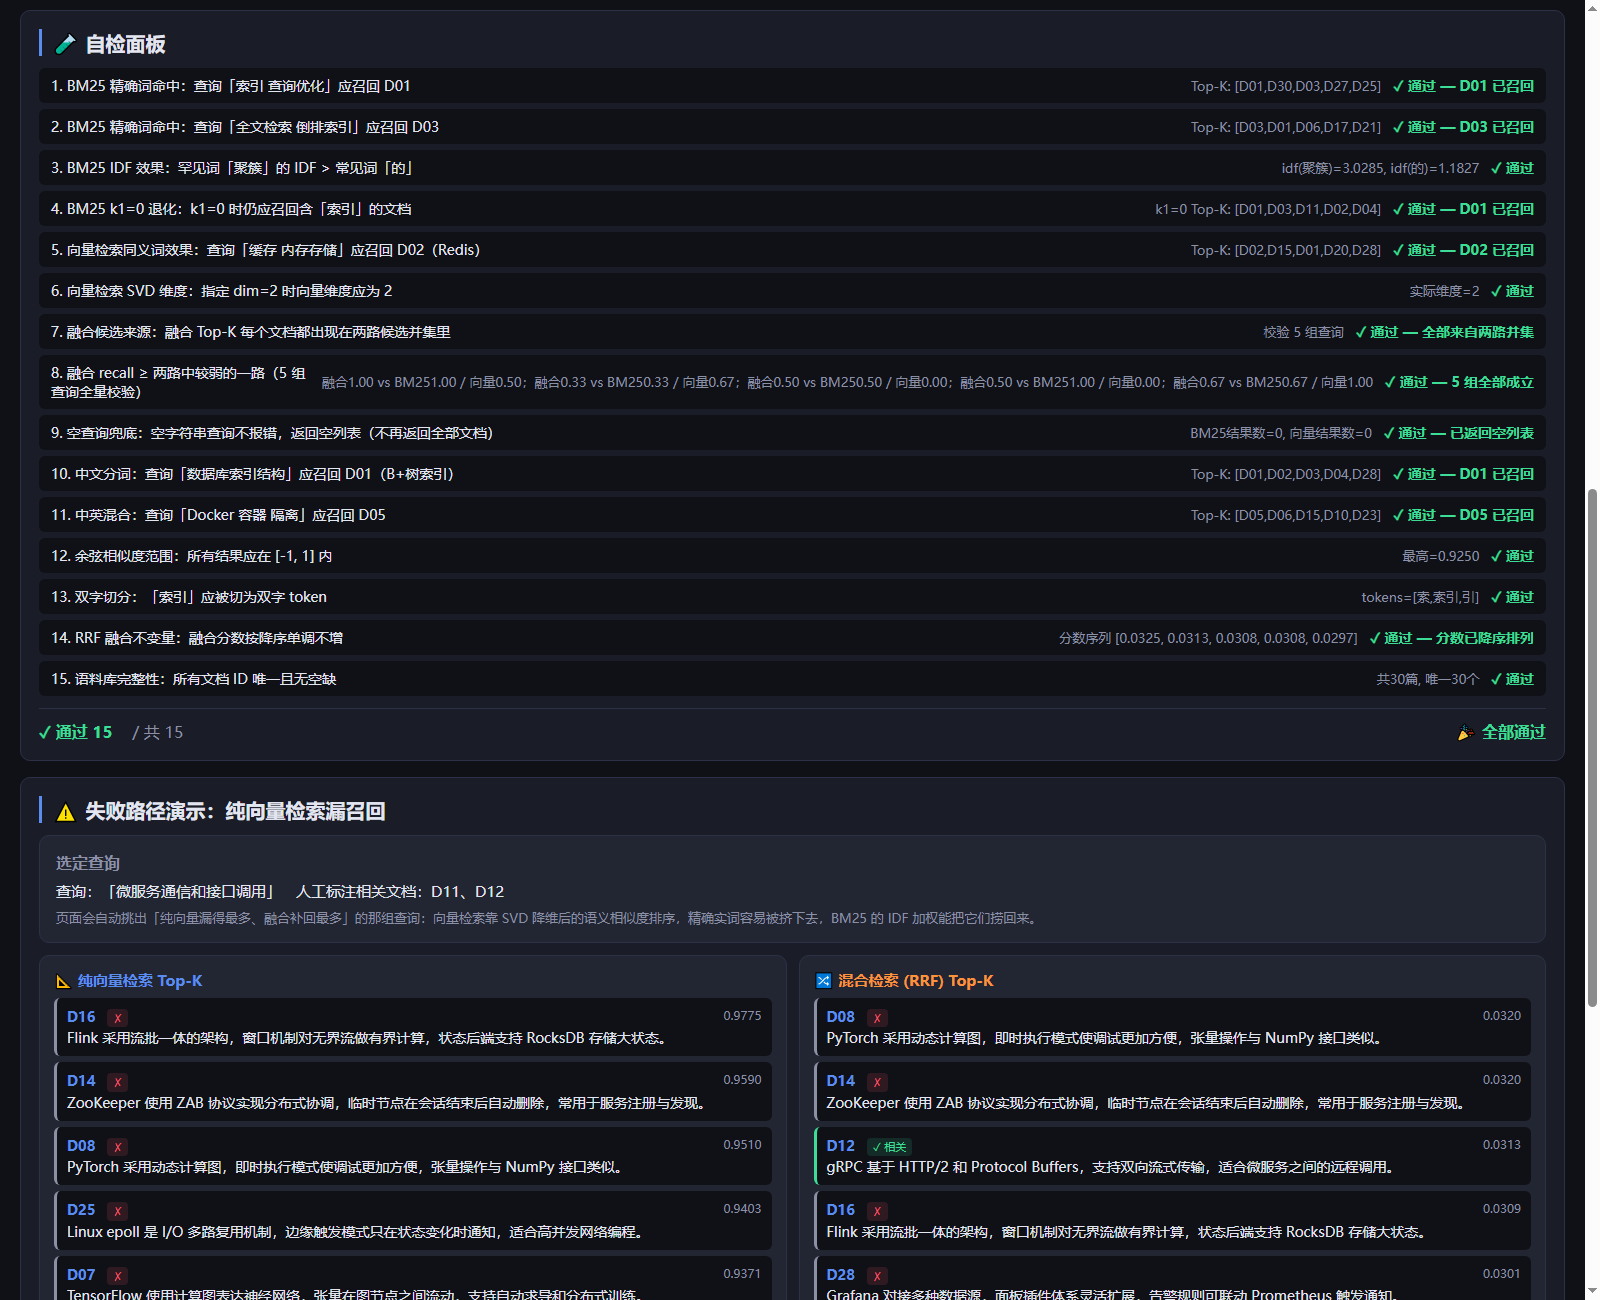Click the X badge beside D08 in 纯向量检索 list

click(x=118, y=1147)
